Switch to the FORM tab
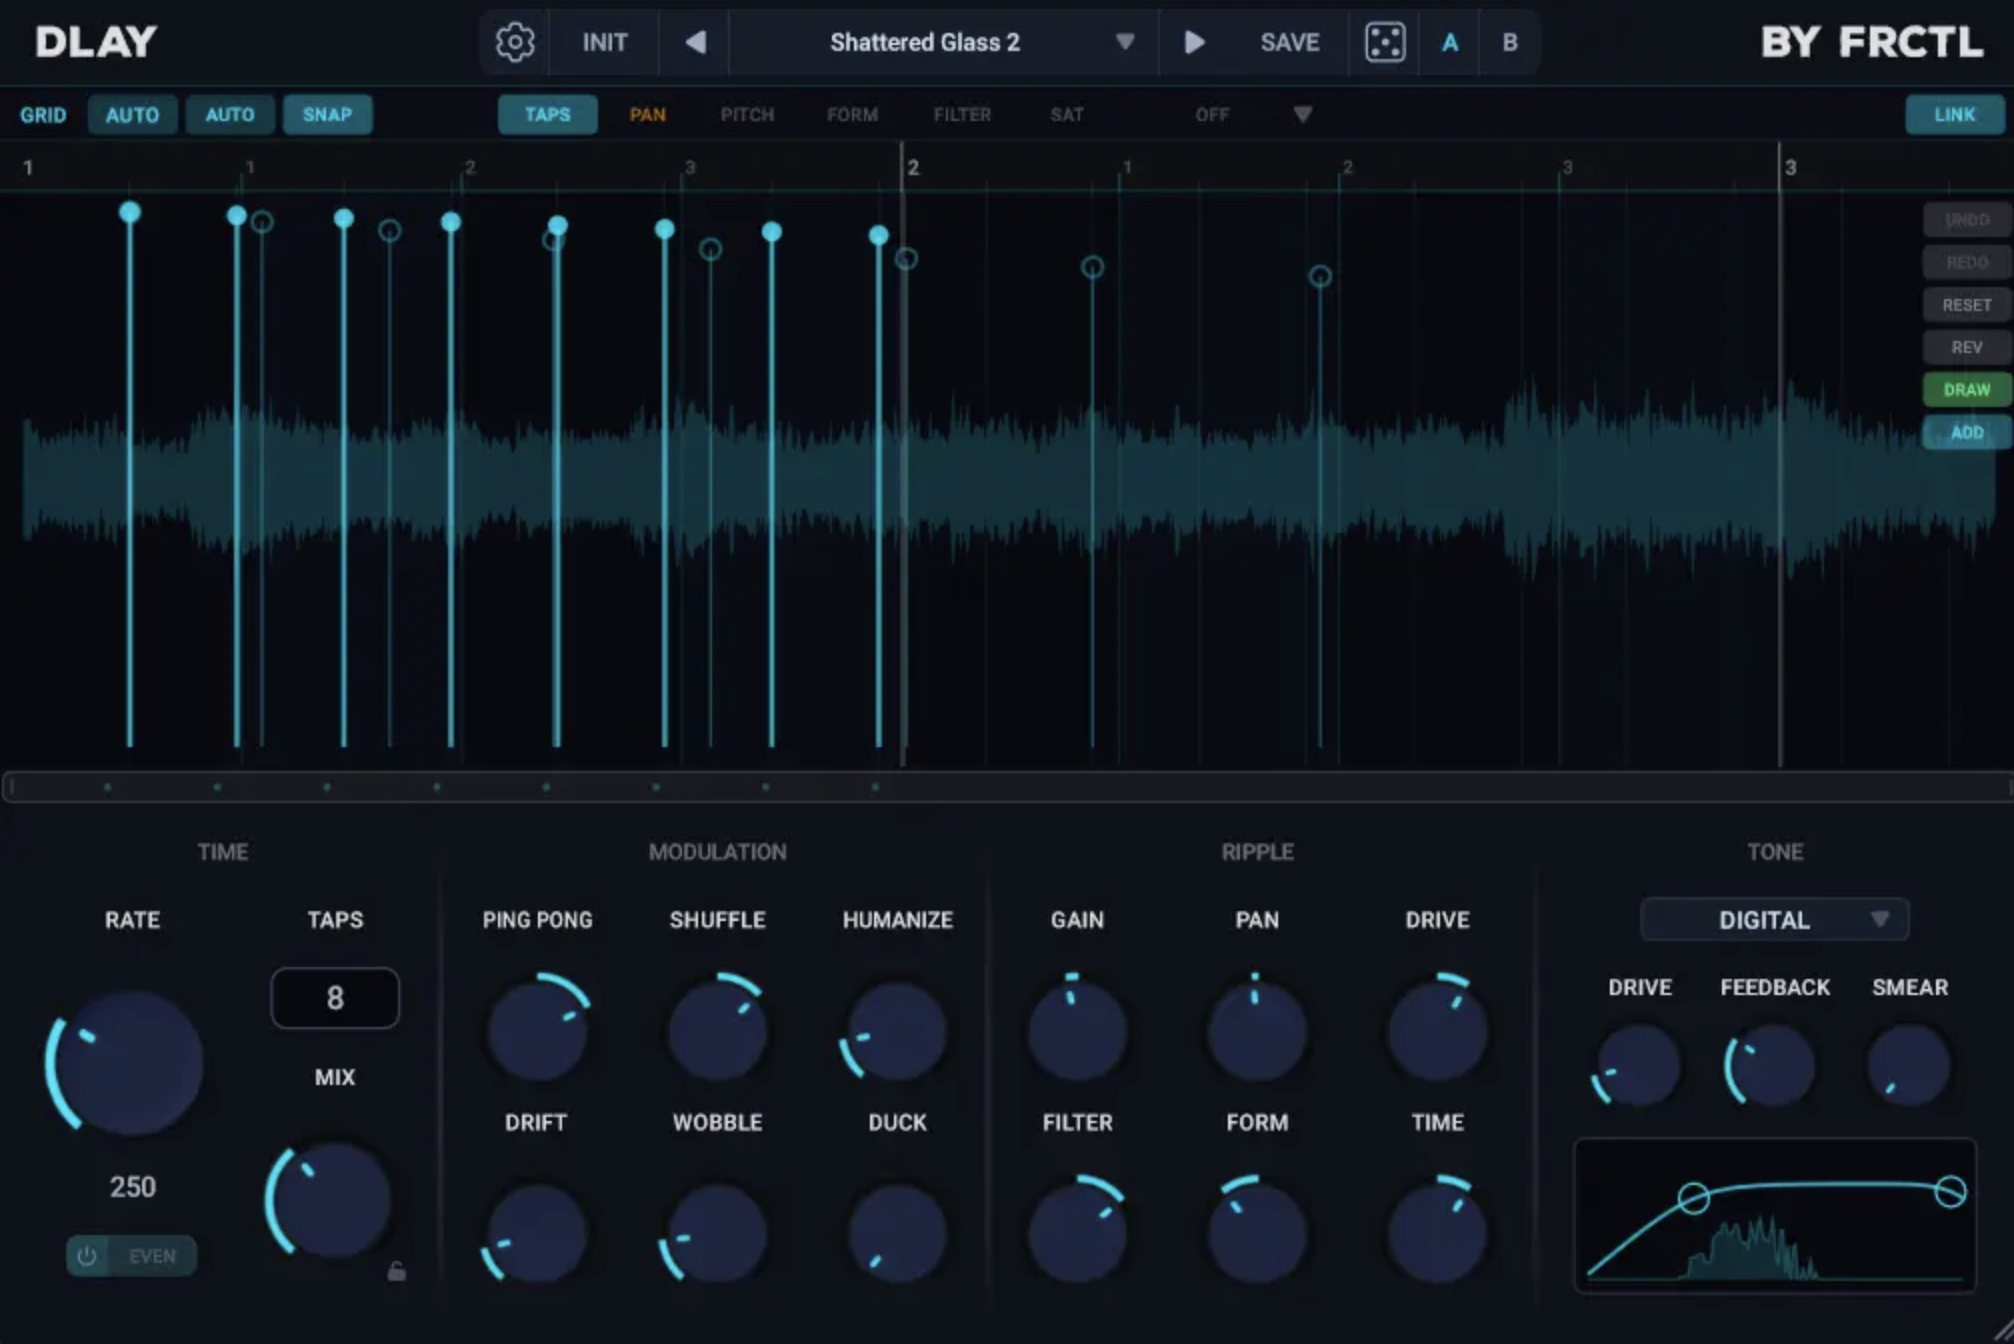2014x1344 pixels. (852, 114)
